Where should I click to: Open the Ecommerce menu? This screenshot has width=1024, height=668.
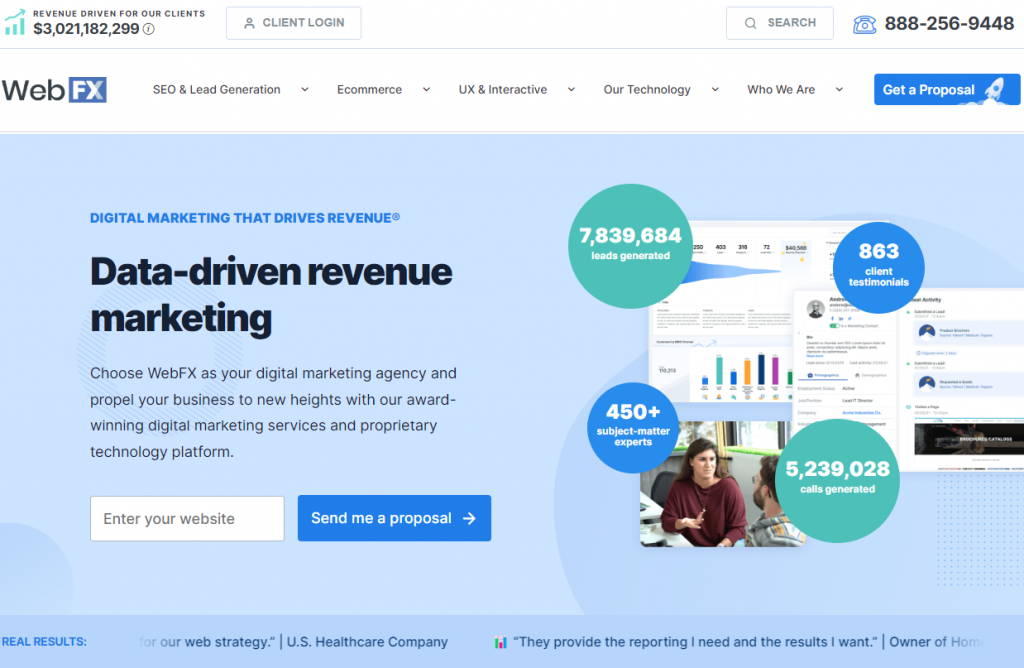point(370,89)
